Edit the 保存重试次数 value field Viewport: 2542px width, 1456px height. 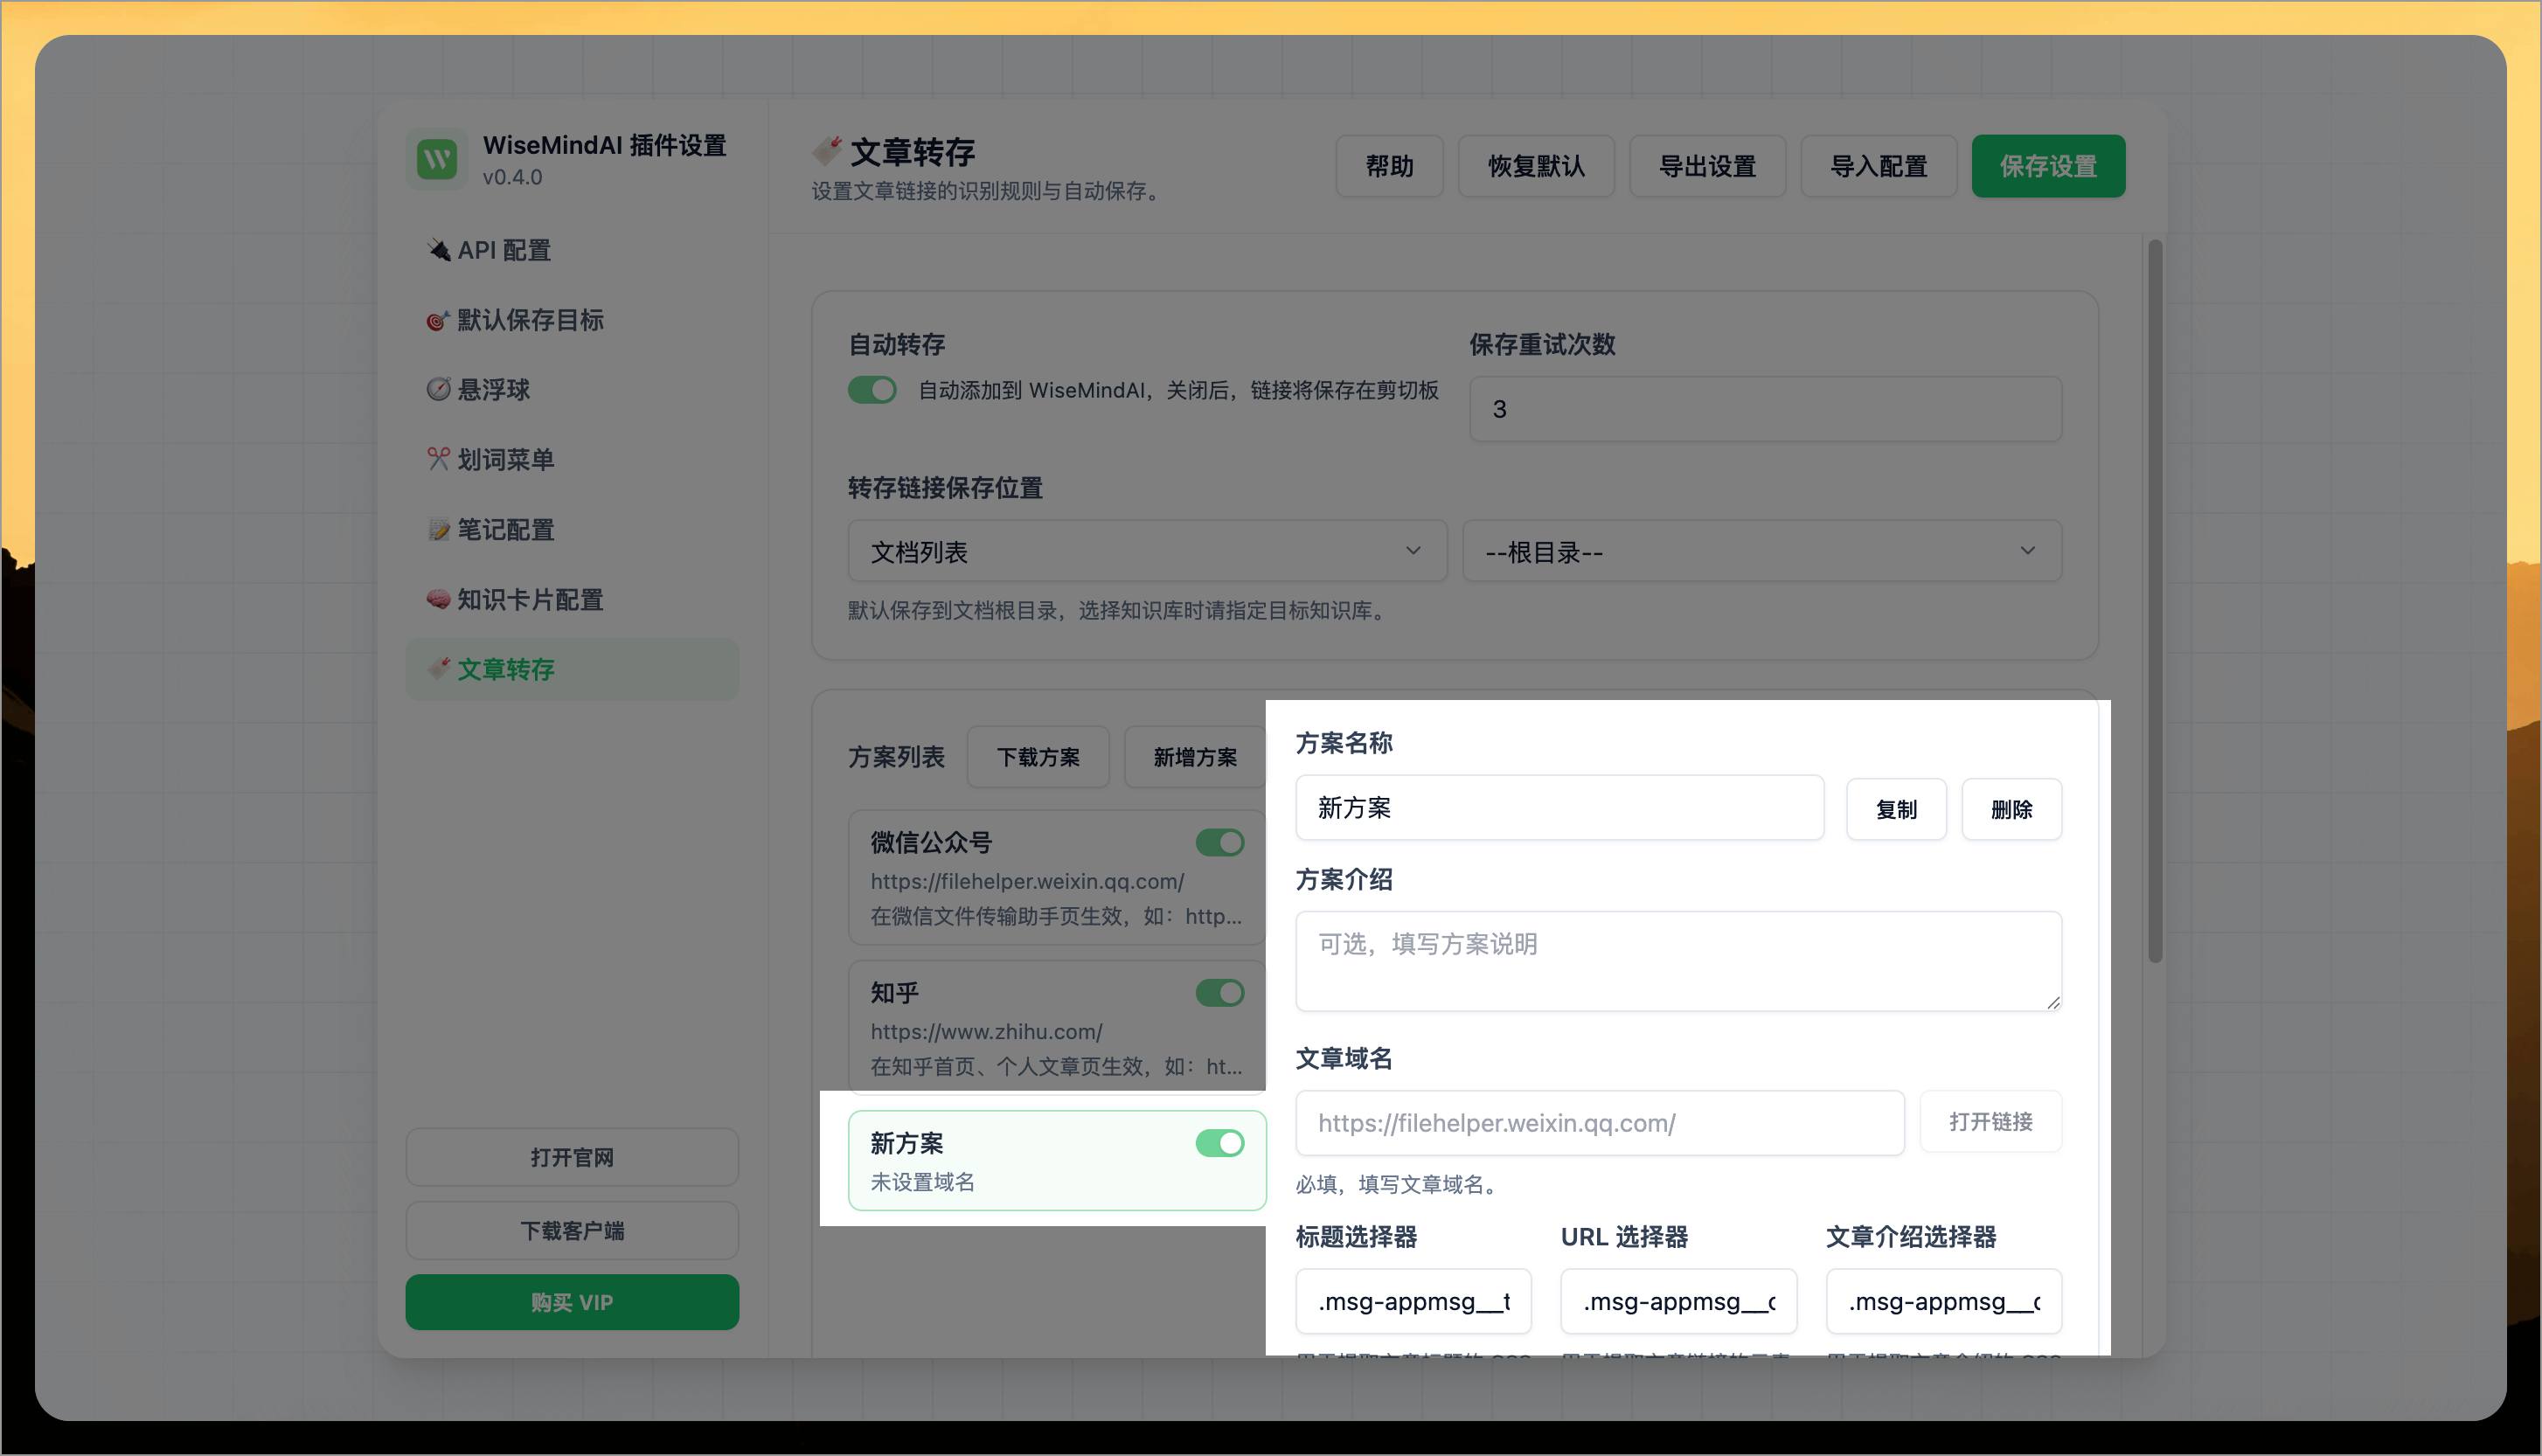(1764, 409)
